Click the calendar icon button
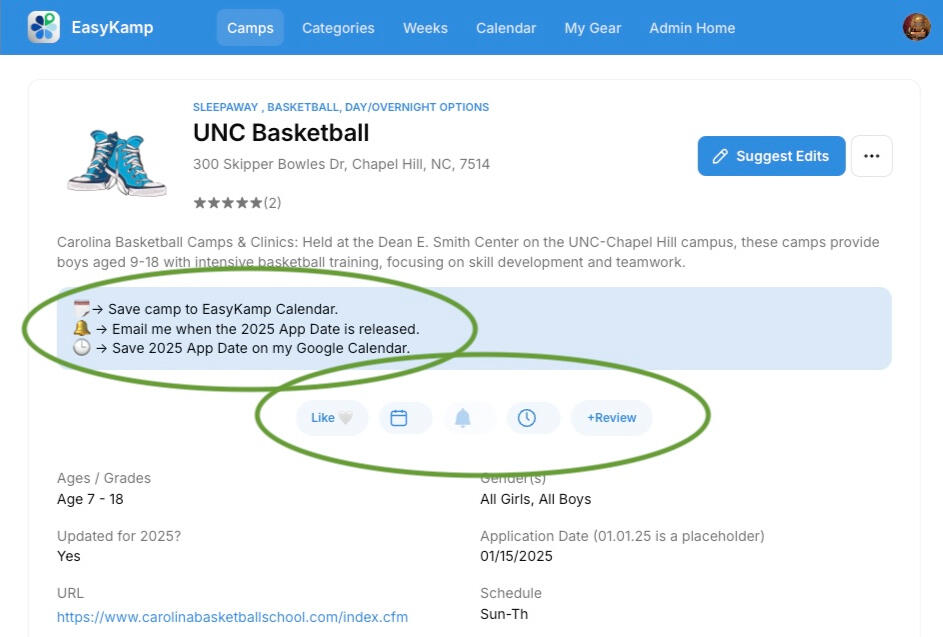This screenshot has width=943, height=637. click(399, 418)
